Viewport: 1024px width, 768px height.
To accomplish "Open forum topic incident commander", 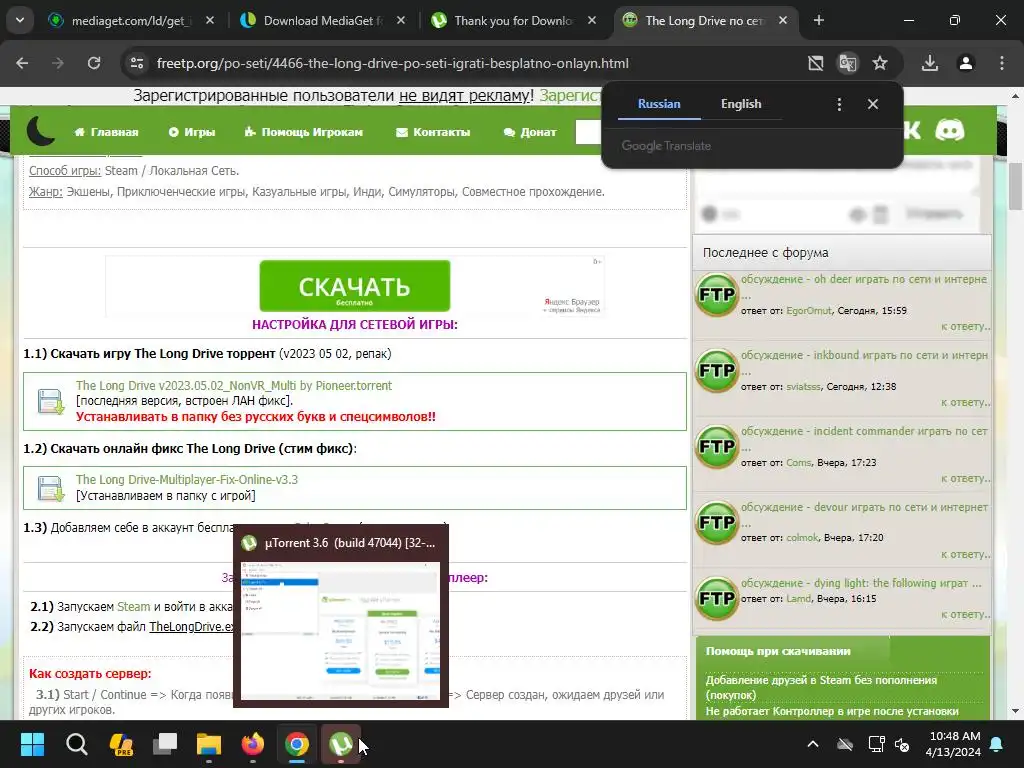I will coord(864,431).
